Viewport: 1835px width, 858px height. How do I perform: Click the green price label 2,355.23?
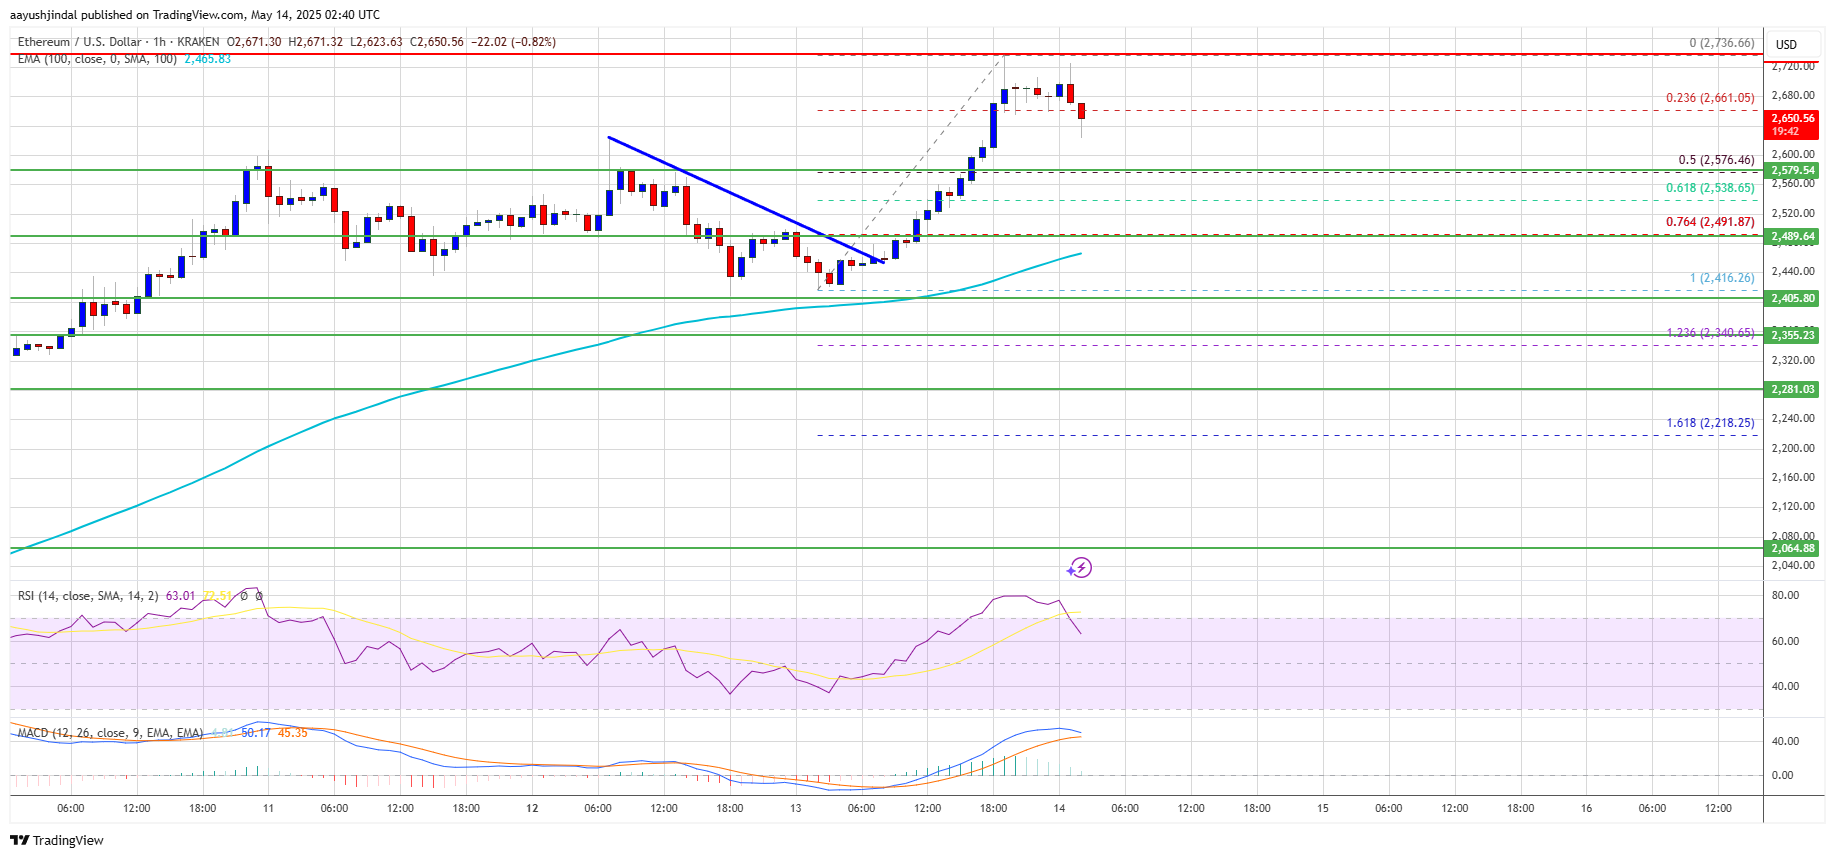(1792, 335)
